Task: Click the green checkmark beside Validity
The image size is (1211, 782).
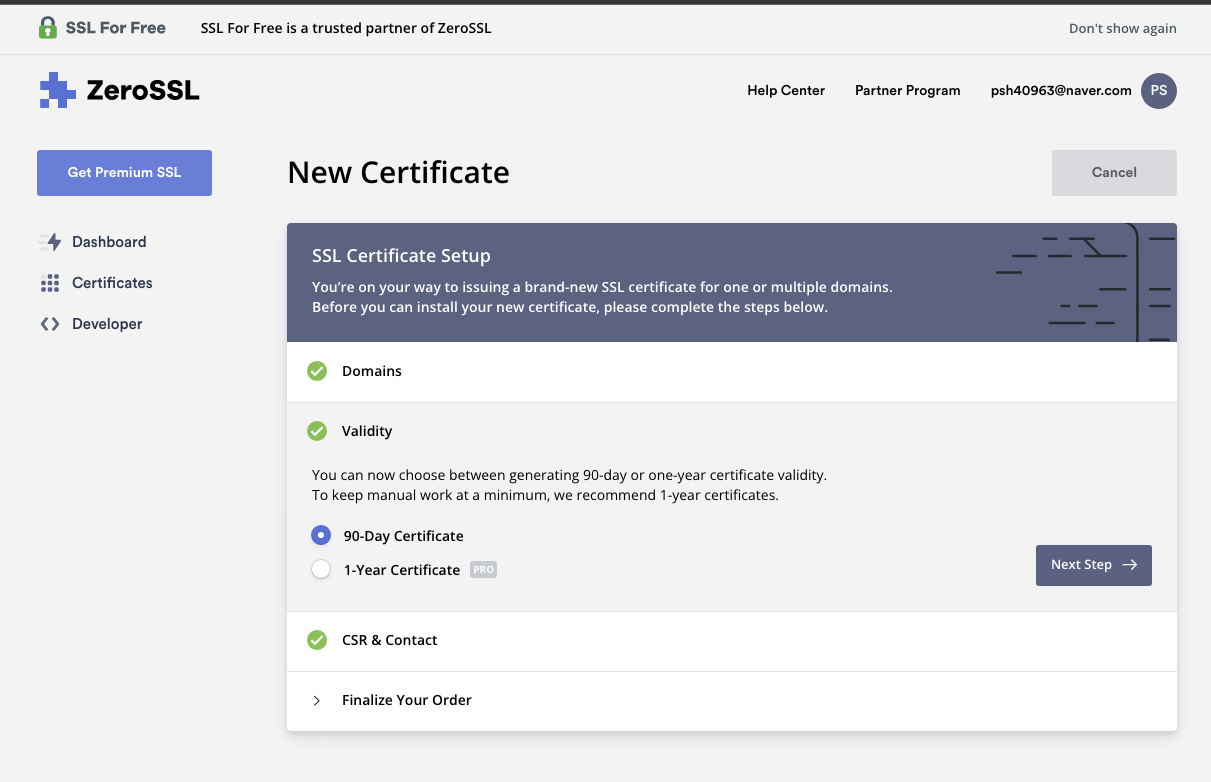Action: point(317,431)
